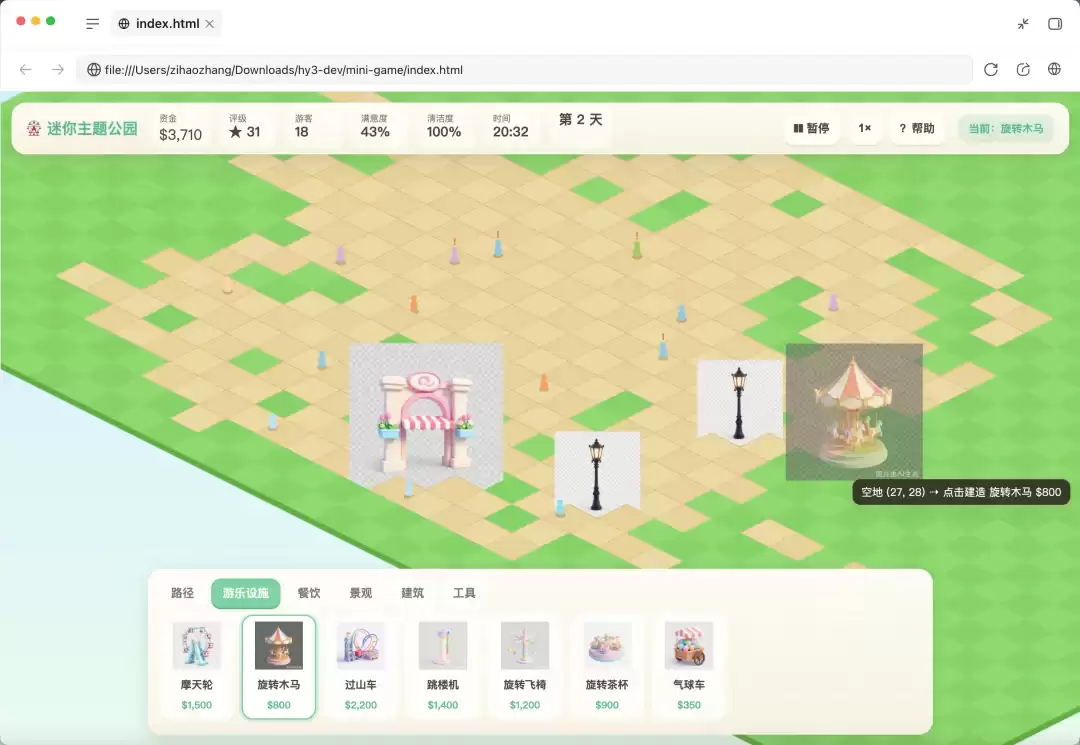
Task: Open the 景观 category tab
Action: [360, 593]
